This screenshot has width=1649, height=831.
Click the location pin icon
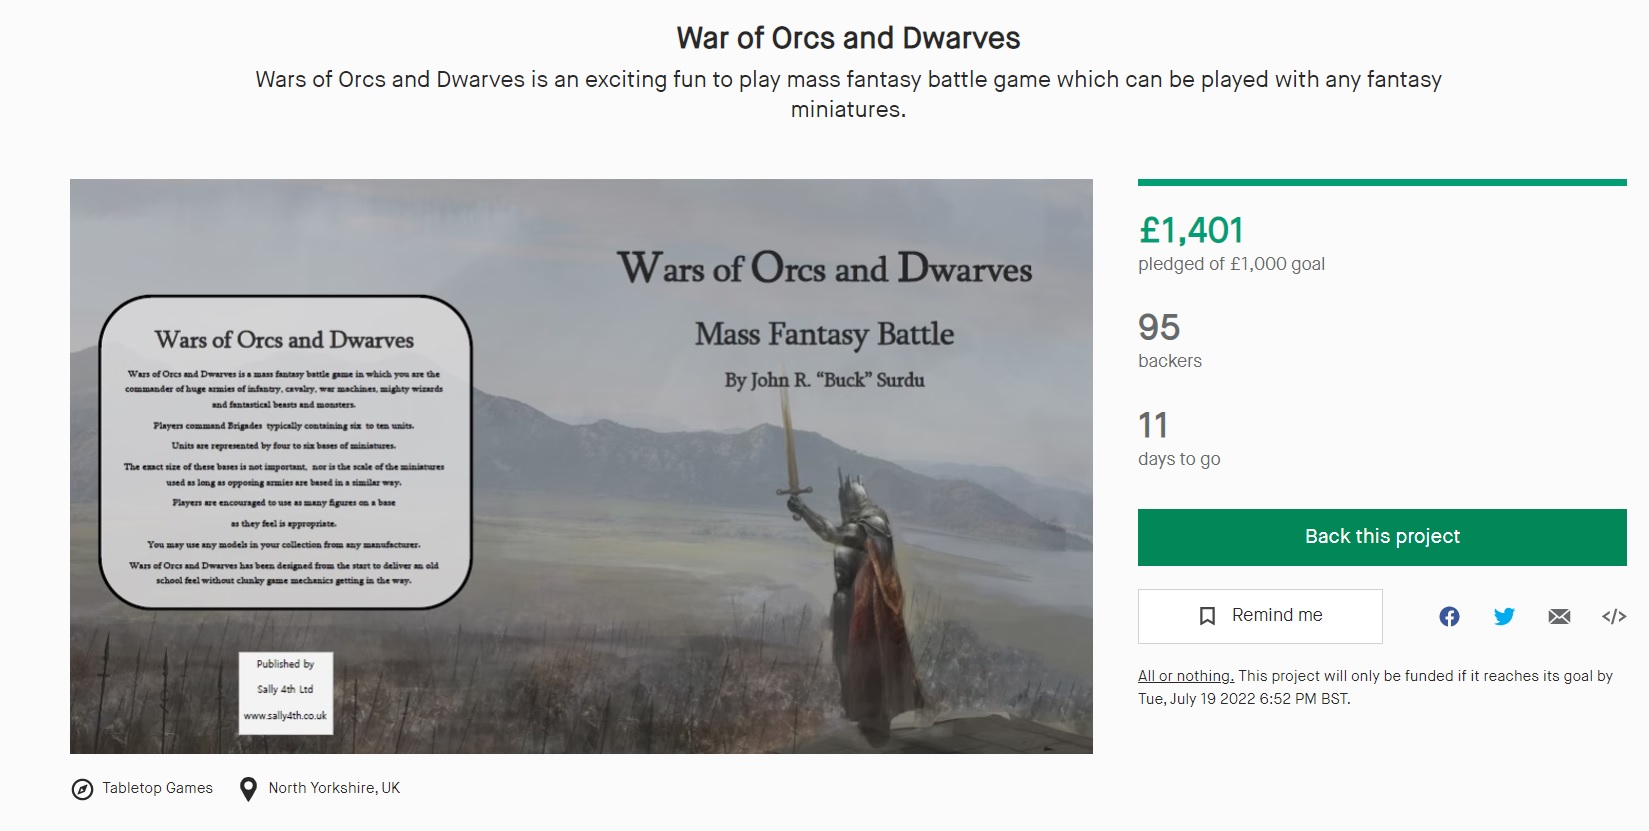pos(248,788)
